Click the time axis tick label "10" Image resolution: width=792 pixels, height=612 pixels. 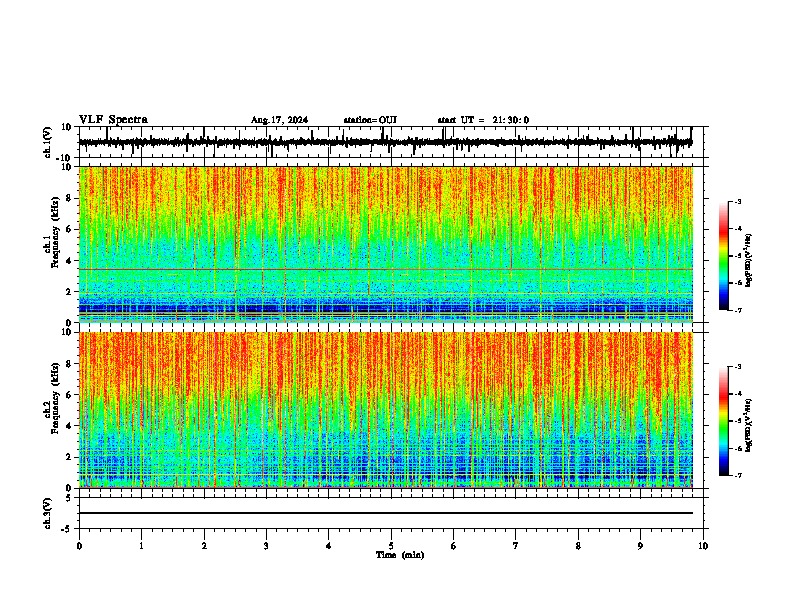703,546
